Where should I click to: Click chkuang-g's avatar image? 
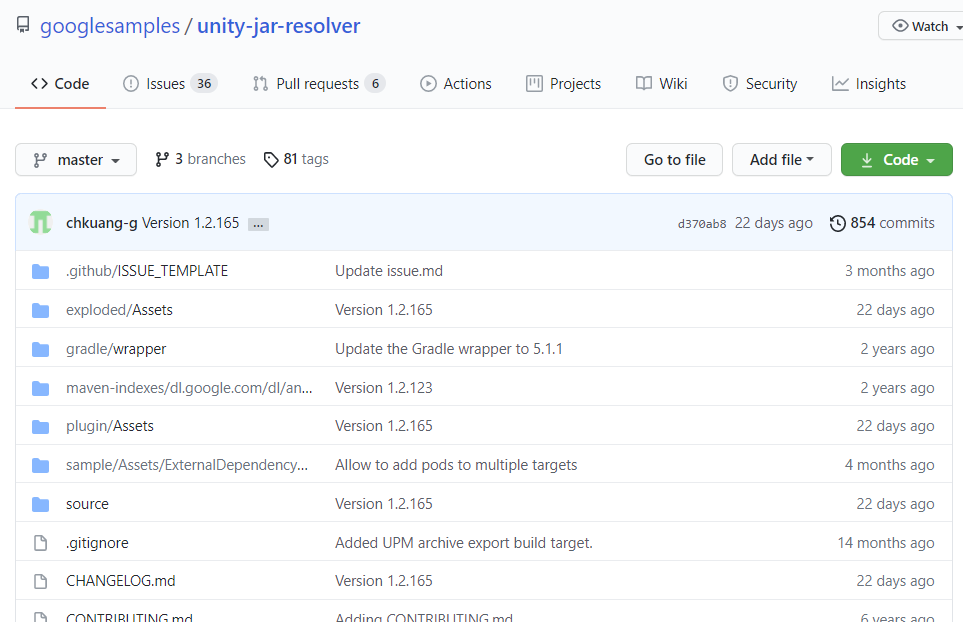point(40,222)
